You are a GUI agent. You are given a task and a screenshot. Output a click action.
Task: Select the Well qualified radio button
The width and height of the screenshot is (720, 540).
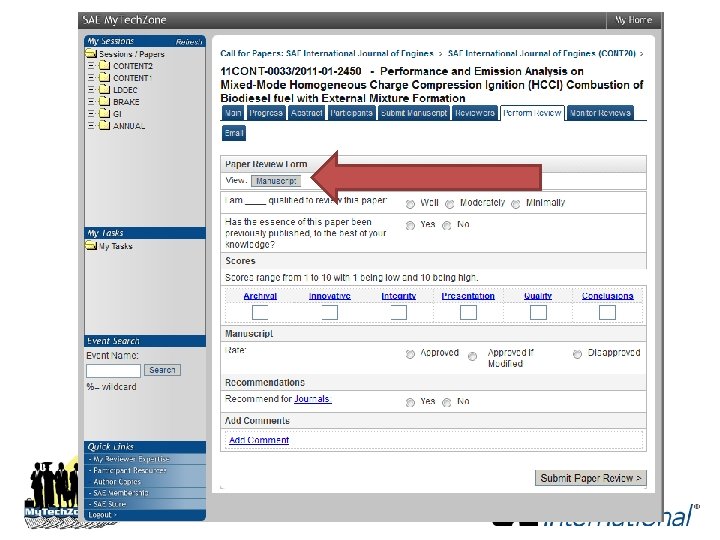410,204
